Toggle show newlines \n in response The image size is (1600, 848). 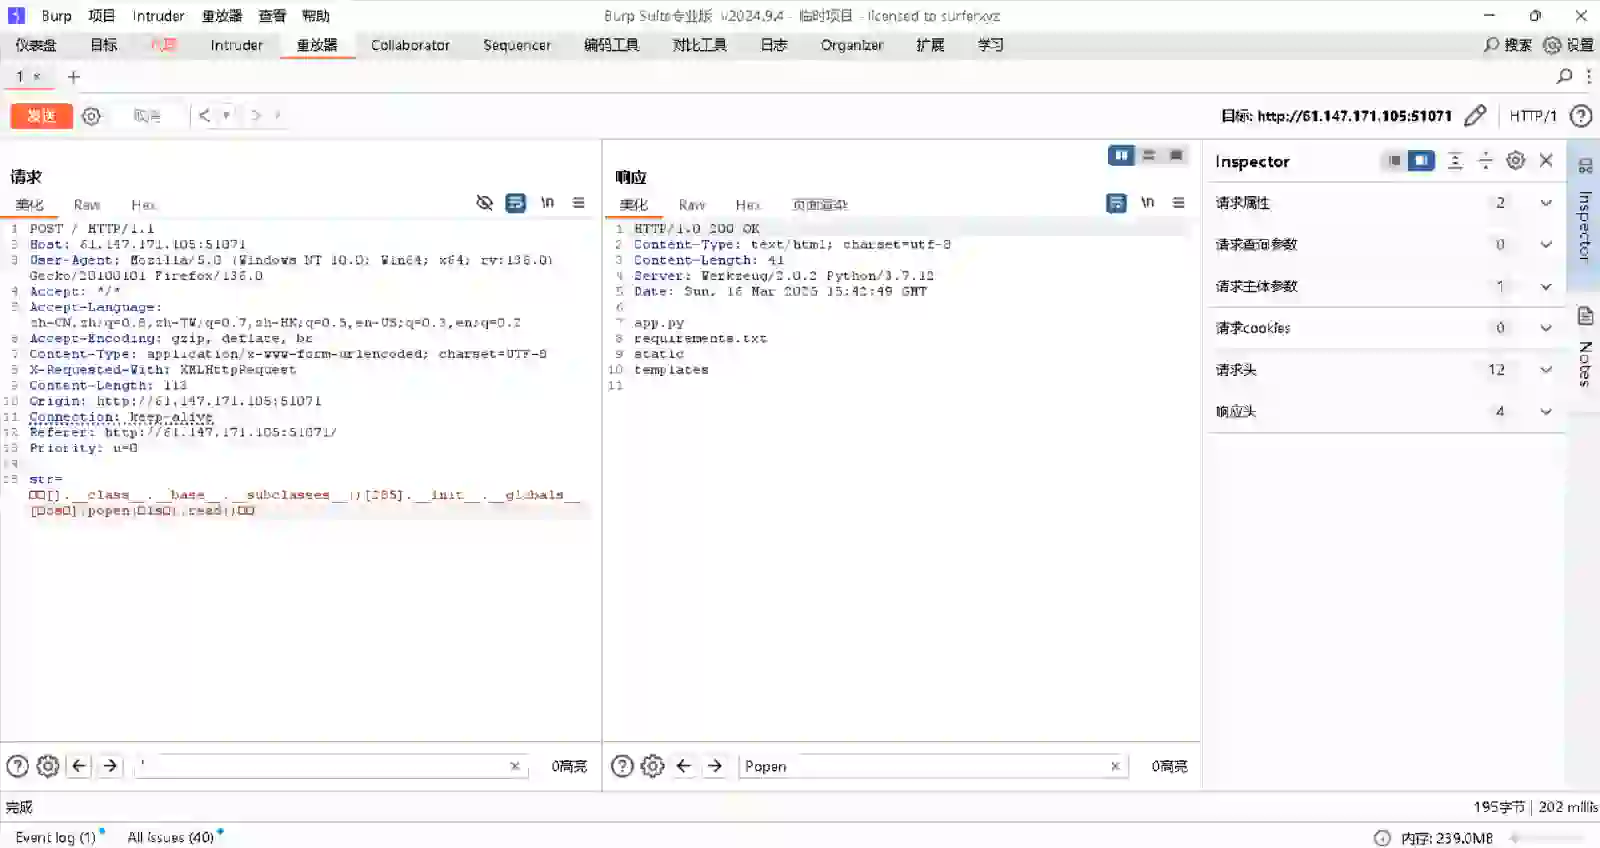[1147, 203]
